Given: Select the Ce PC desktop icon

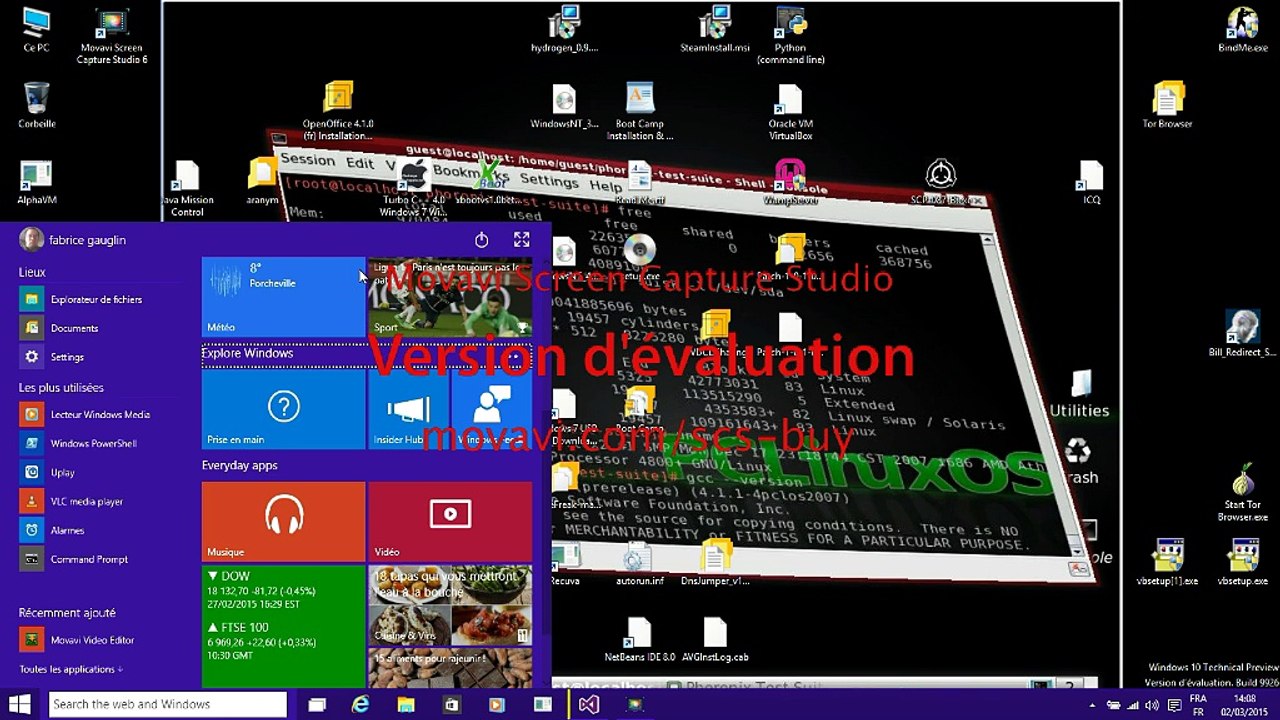Looking at the screenshot, I should coord(36,31).
